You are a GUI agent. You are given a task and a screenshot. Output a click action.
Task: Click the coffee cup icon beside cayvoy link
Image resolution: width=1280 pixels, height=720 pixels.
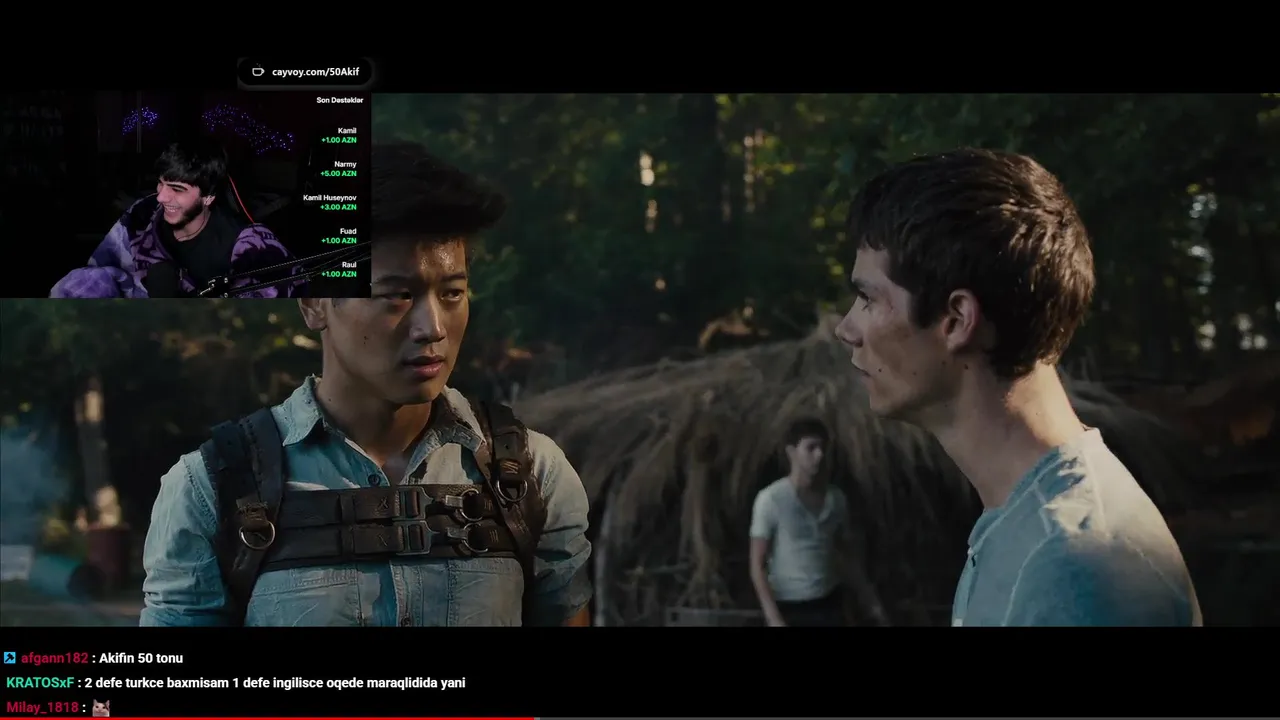pyautogui.click(x=258, y=72)
